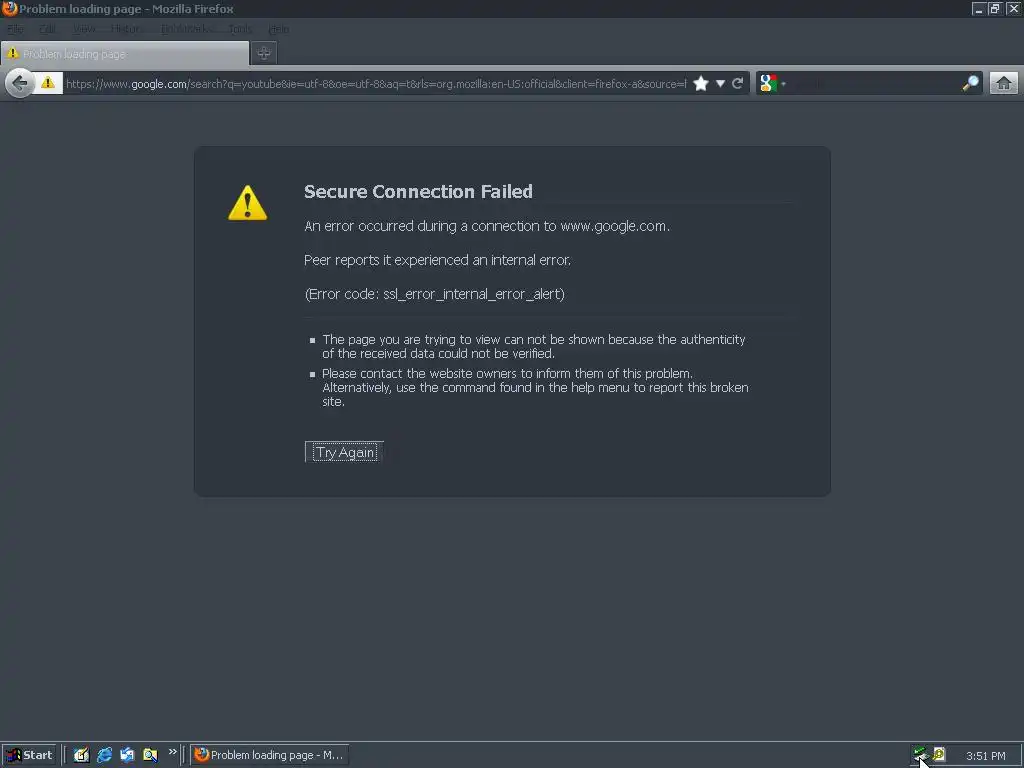Click the warning site identity icon in address bar

48,83
